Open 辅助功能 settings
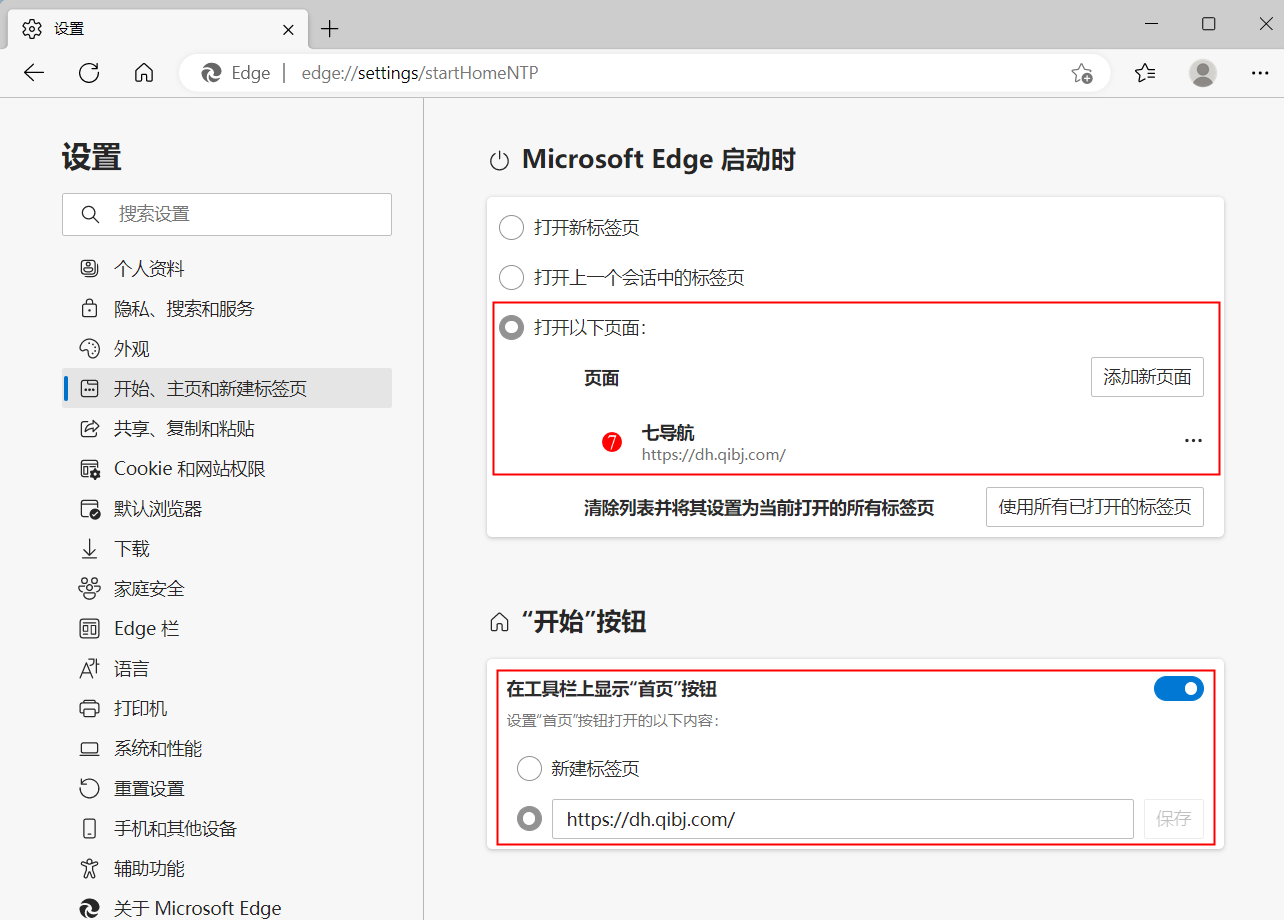 tap(227, 869)
